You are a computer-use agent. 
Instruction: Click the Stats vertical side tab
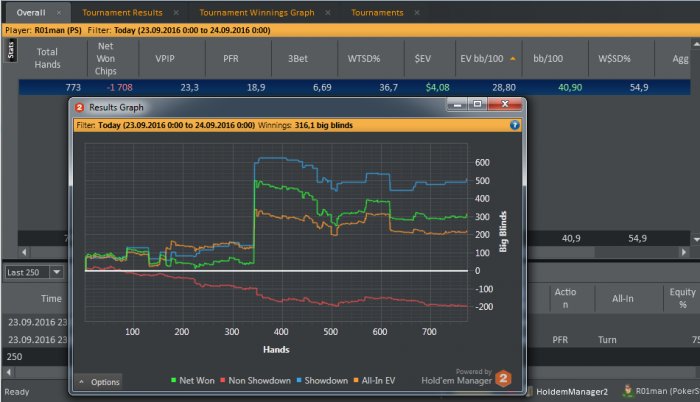[x=11, y=50]
